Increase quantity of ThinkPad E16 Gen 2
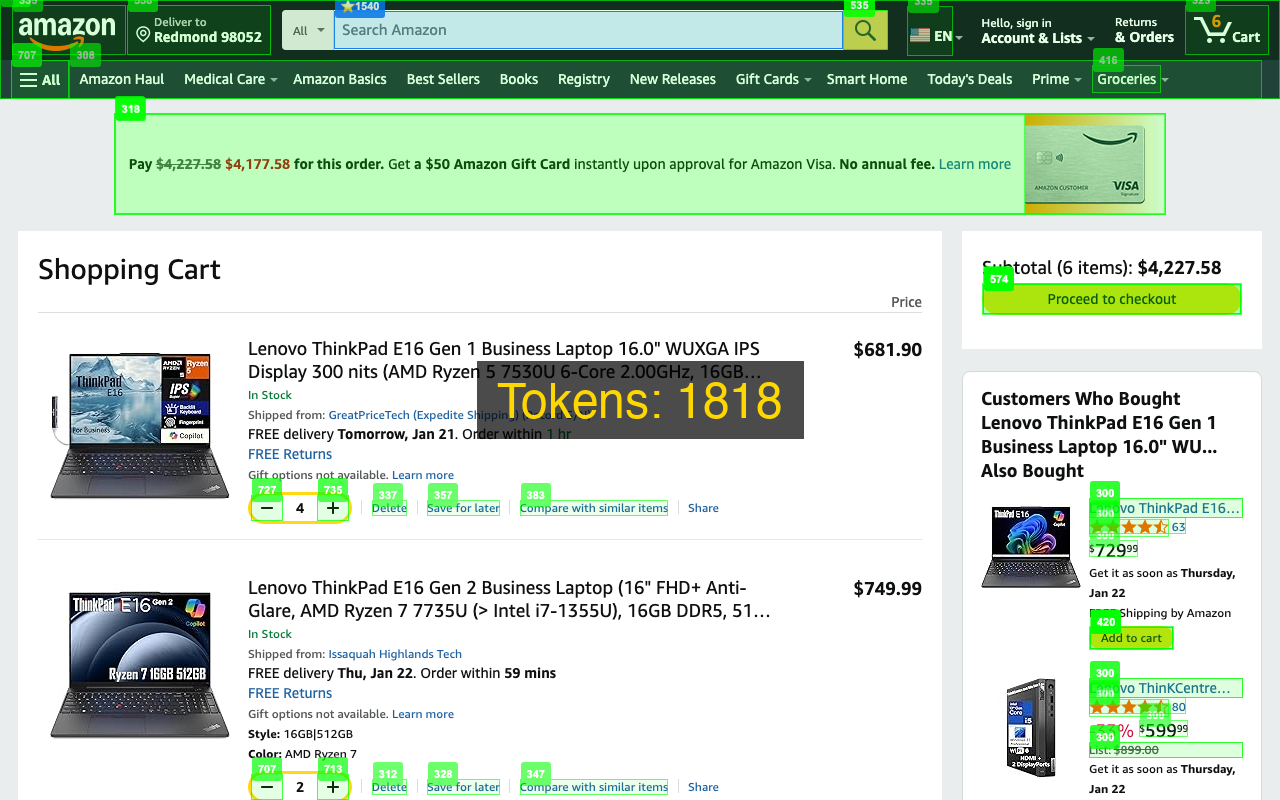 [333, 787]
